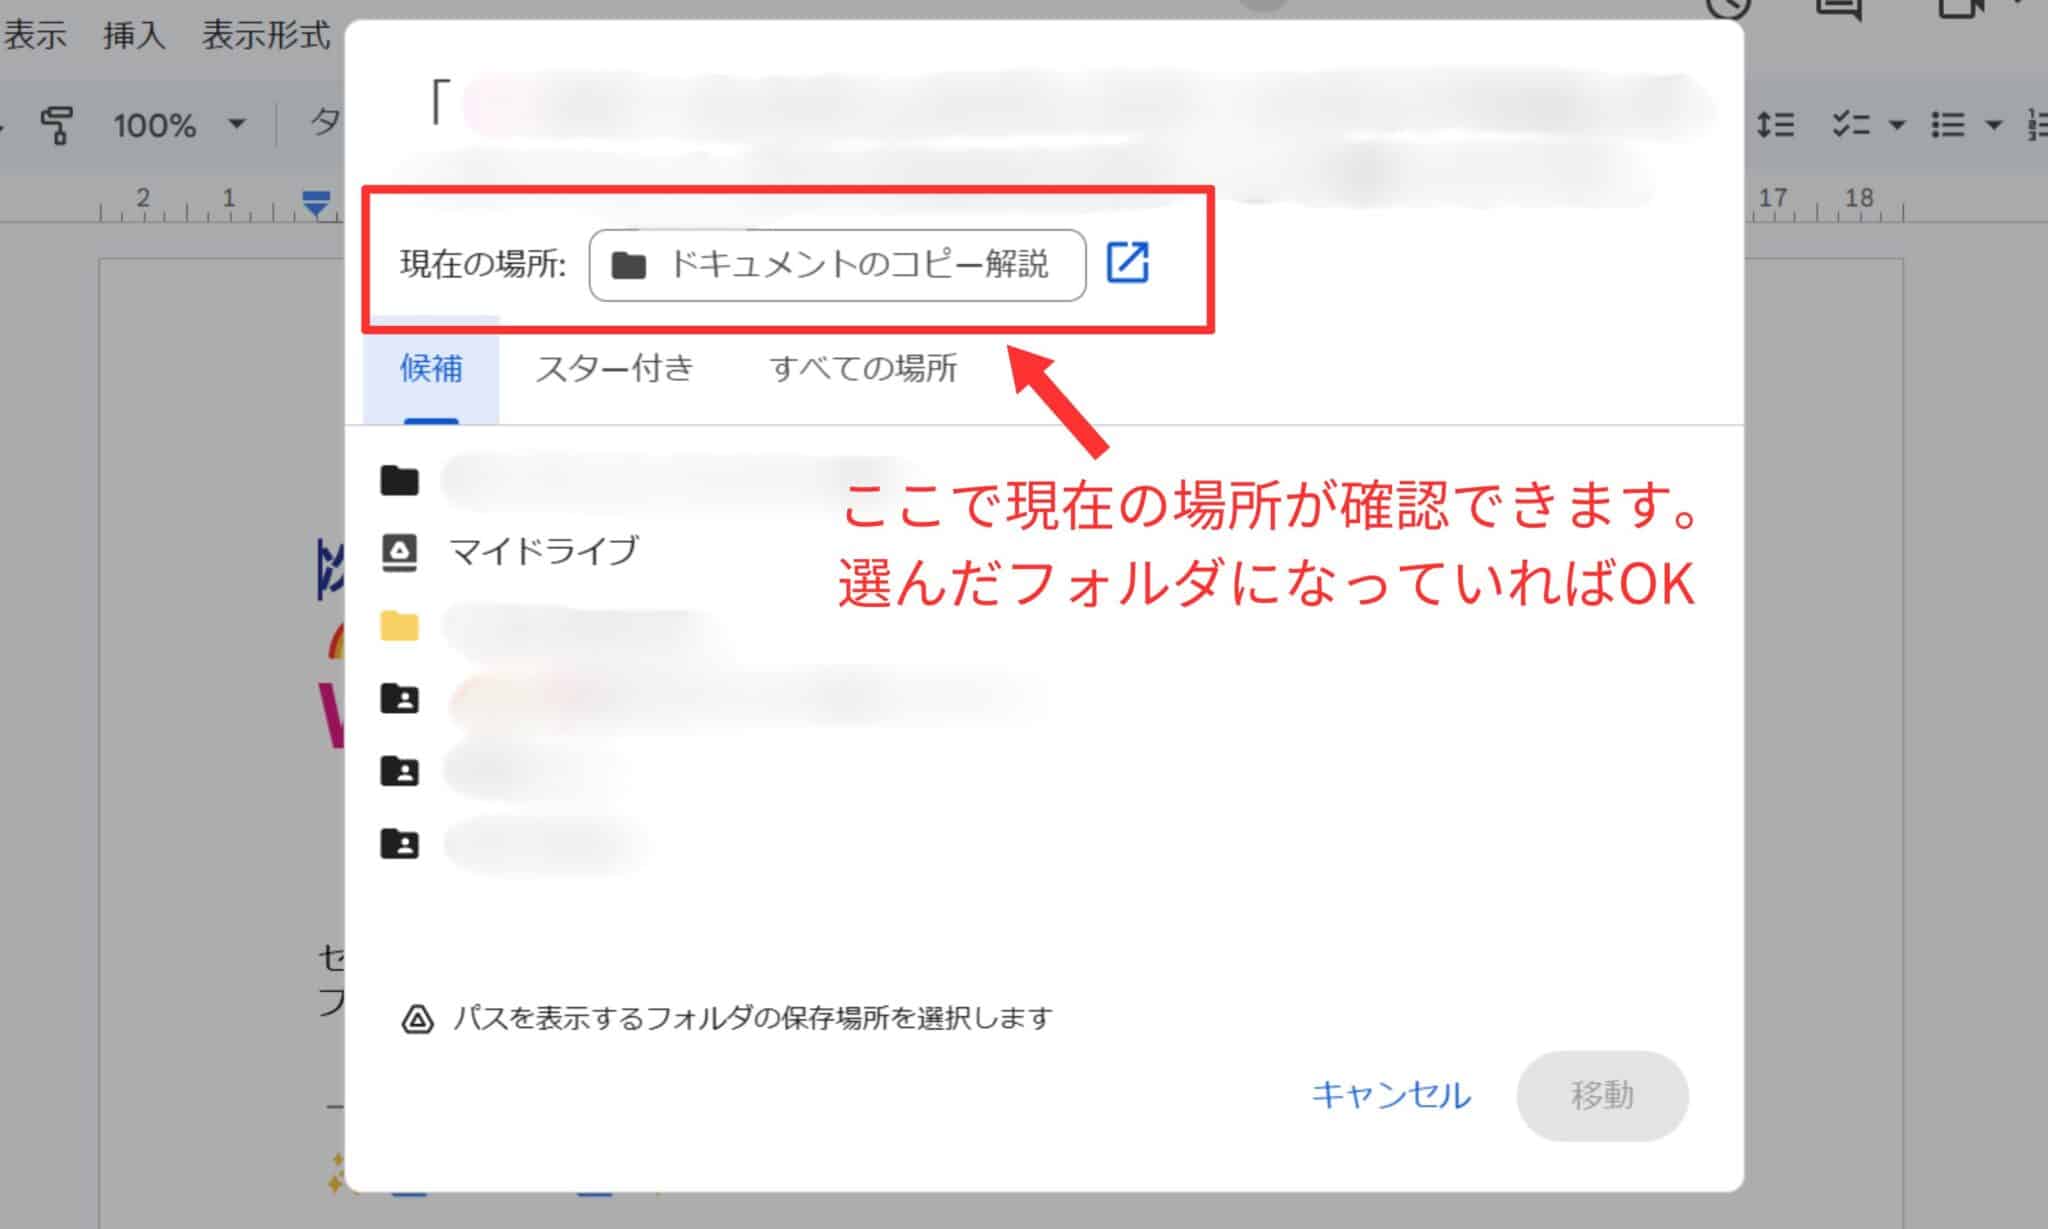This screenshot has height=1229, width=2048.
Task: Open the 100% zoom dropdown
Action: [x=179, y=125]
